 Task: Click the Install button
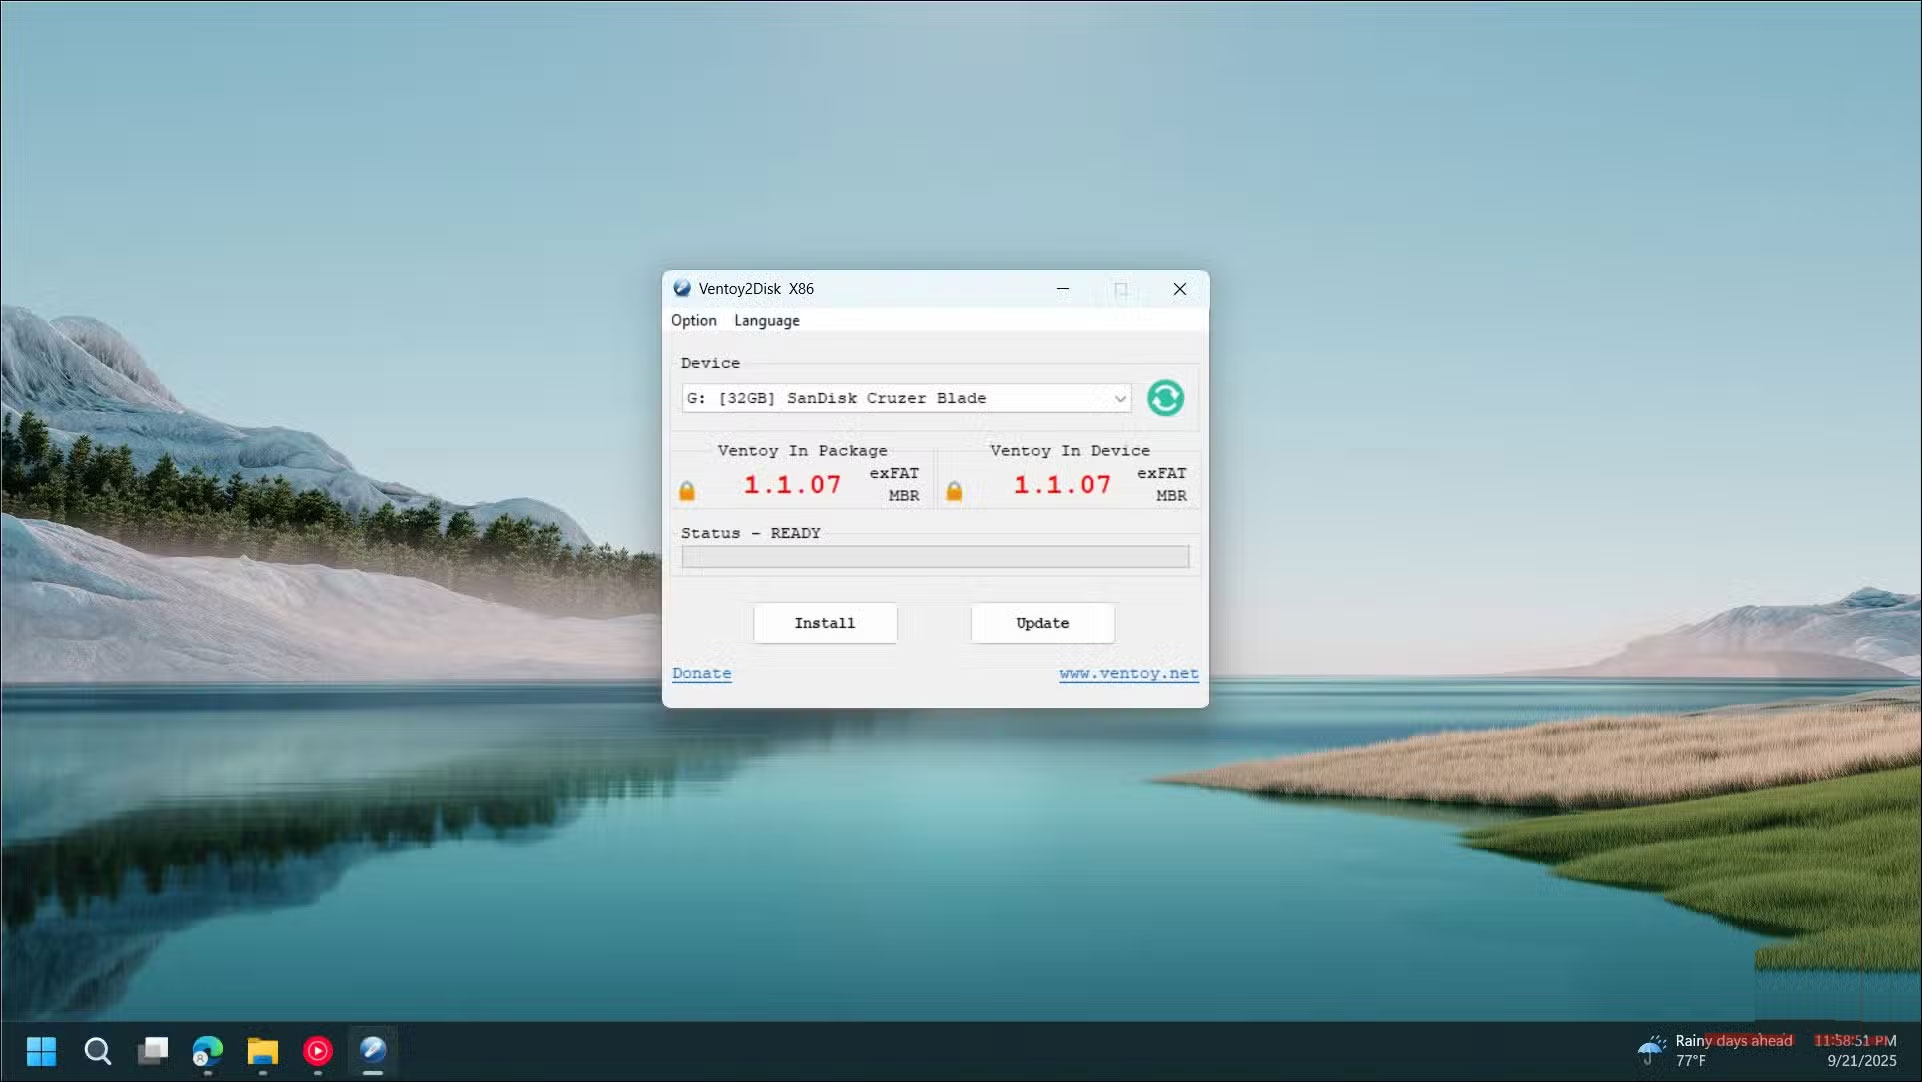pyautogui.click(x=824, y=623)
